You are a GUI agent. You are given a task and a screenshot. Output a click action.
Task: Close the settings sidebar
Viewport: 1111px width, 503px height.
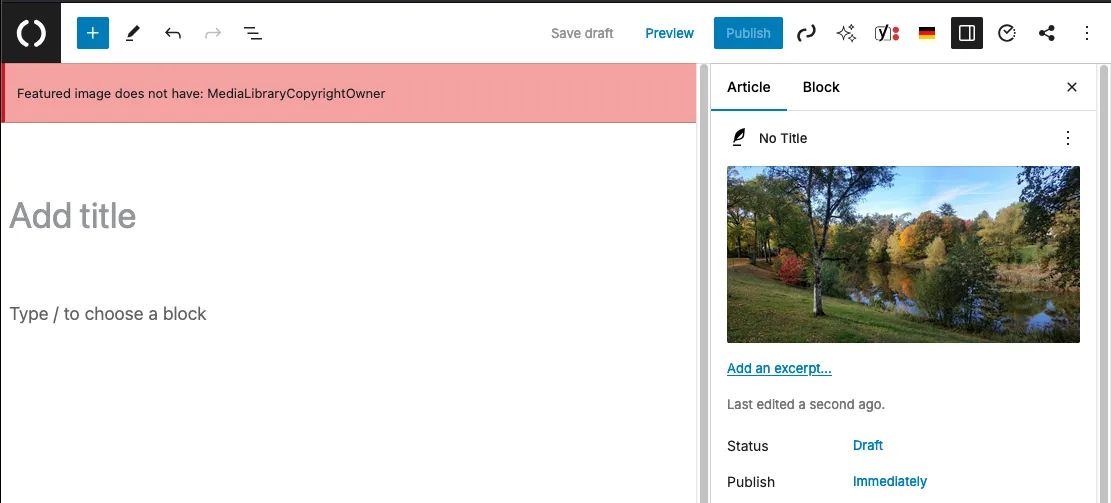click(x=1072, y=87)
